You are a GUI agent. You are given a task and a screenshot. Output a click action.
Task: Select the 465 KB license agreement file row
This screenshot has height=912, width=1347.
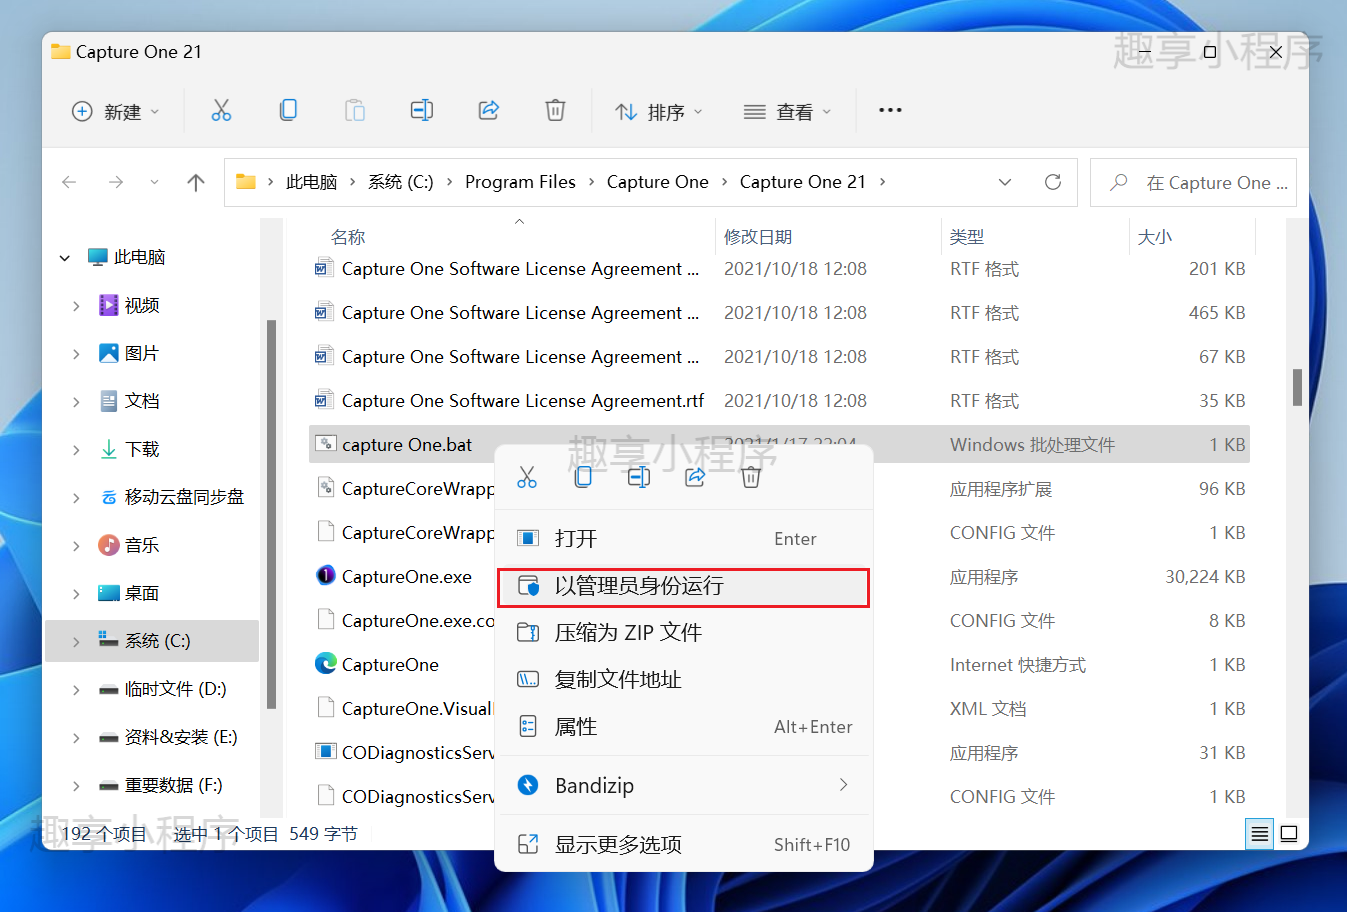pyautogui.click(x=780, y=313)
